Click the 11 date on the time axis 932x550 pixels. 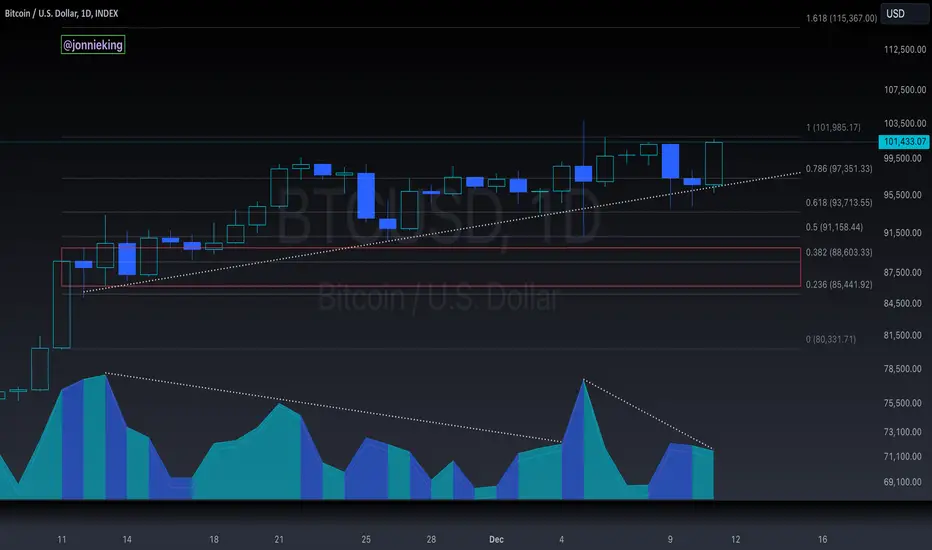[x=62, y=539]
